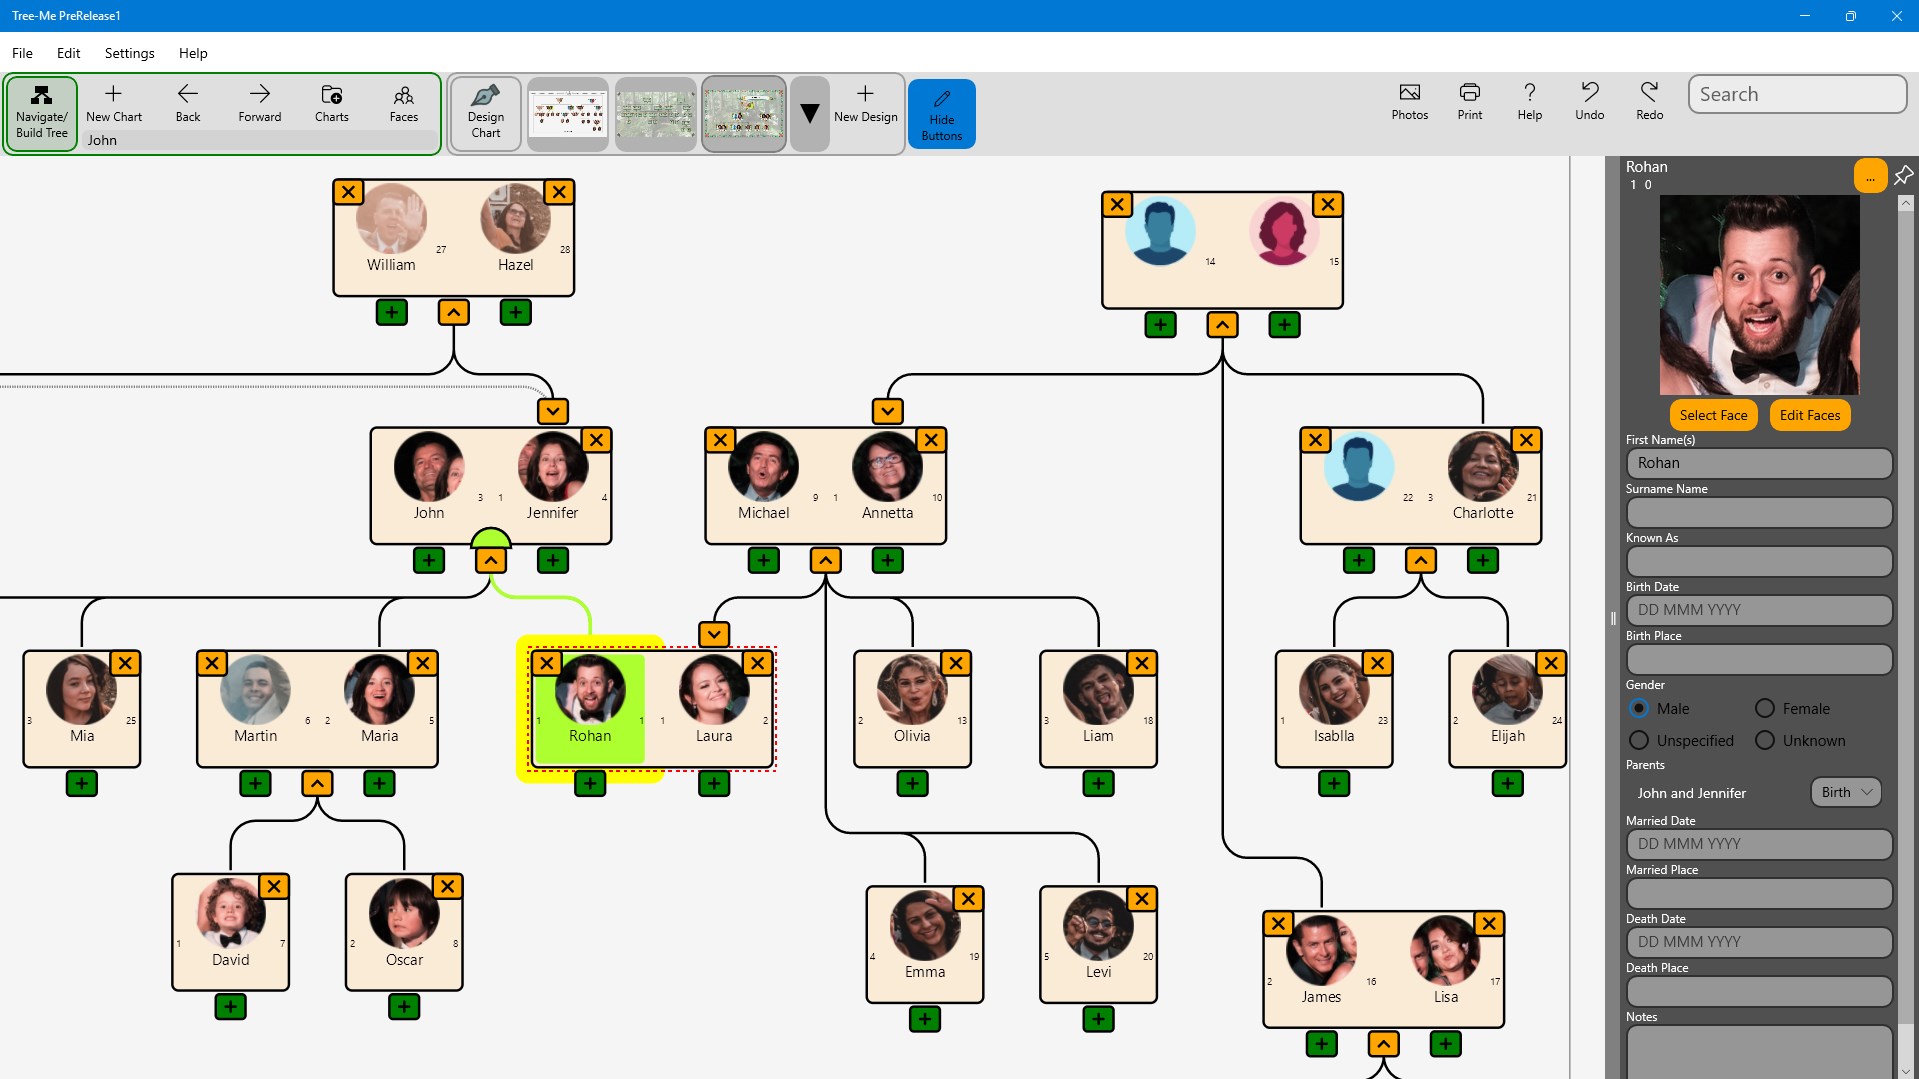Click the Edit Faces button
Screen dimensions: 1919x1079
pyautogui.click(x=1810, y=414)
